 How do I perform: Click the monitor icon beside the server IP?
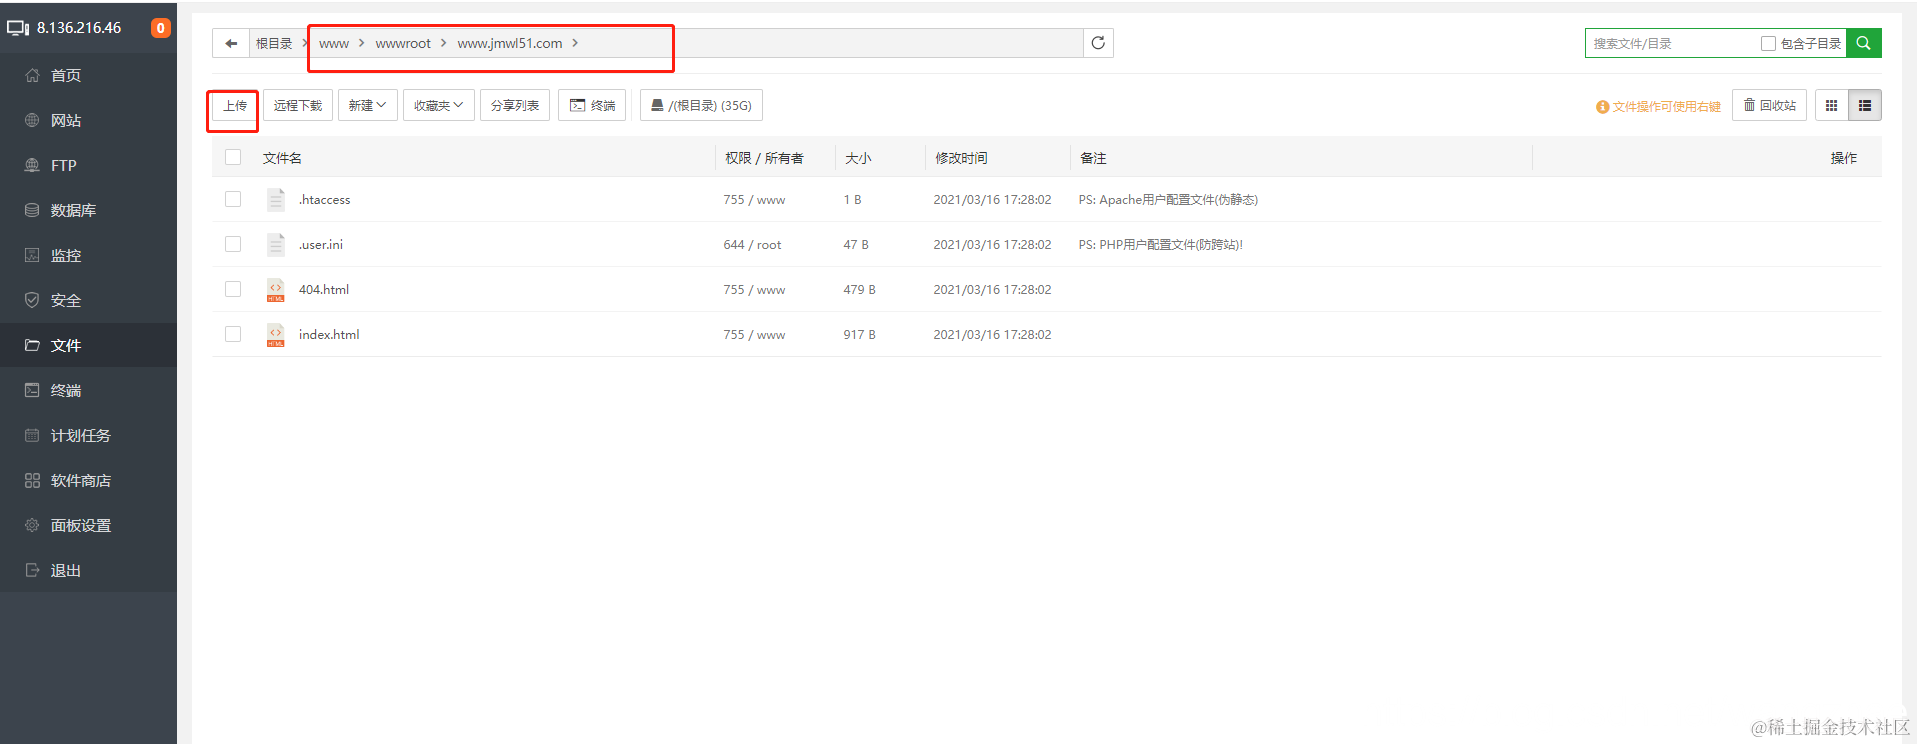point(18,28)
